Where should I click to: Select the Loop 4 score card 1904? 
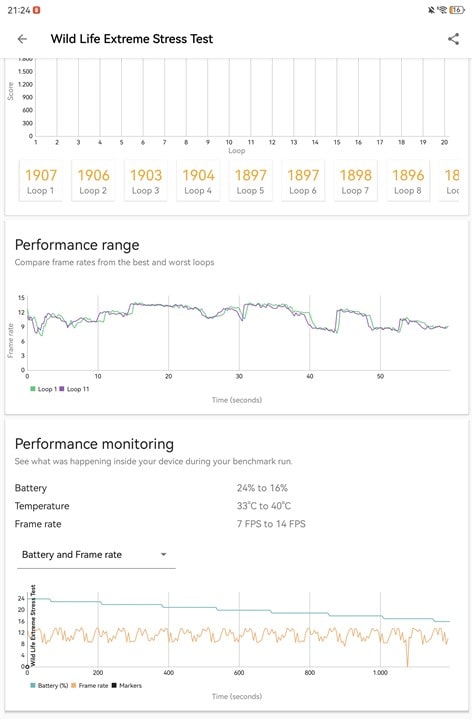coord(198,180)
